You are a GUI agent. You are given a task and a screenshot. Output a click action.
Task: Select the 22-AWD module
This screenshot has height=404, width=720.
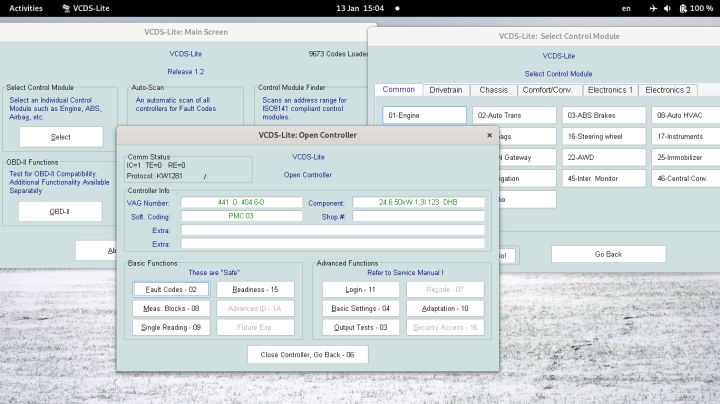tap(604, 157)
